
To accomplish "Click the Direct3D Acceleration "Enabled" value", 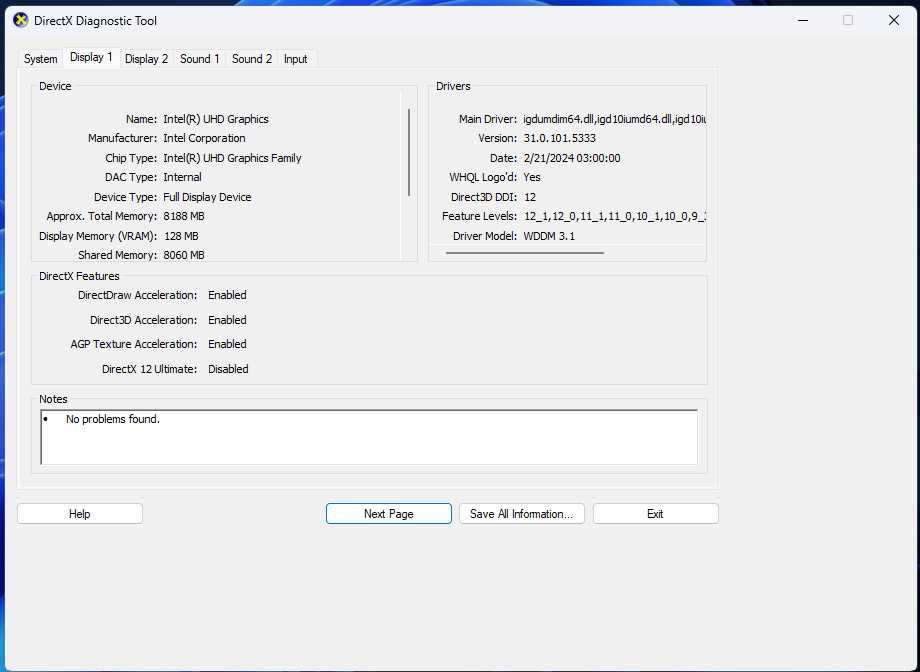I will (x=227, y=320).
